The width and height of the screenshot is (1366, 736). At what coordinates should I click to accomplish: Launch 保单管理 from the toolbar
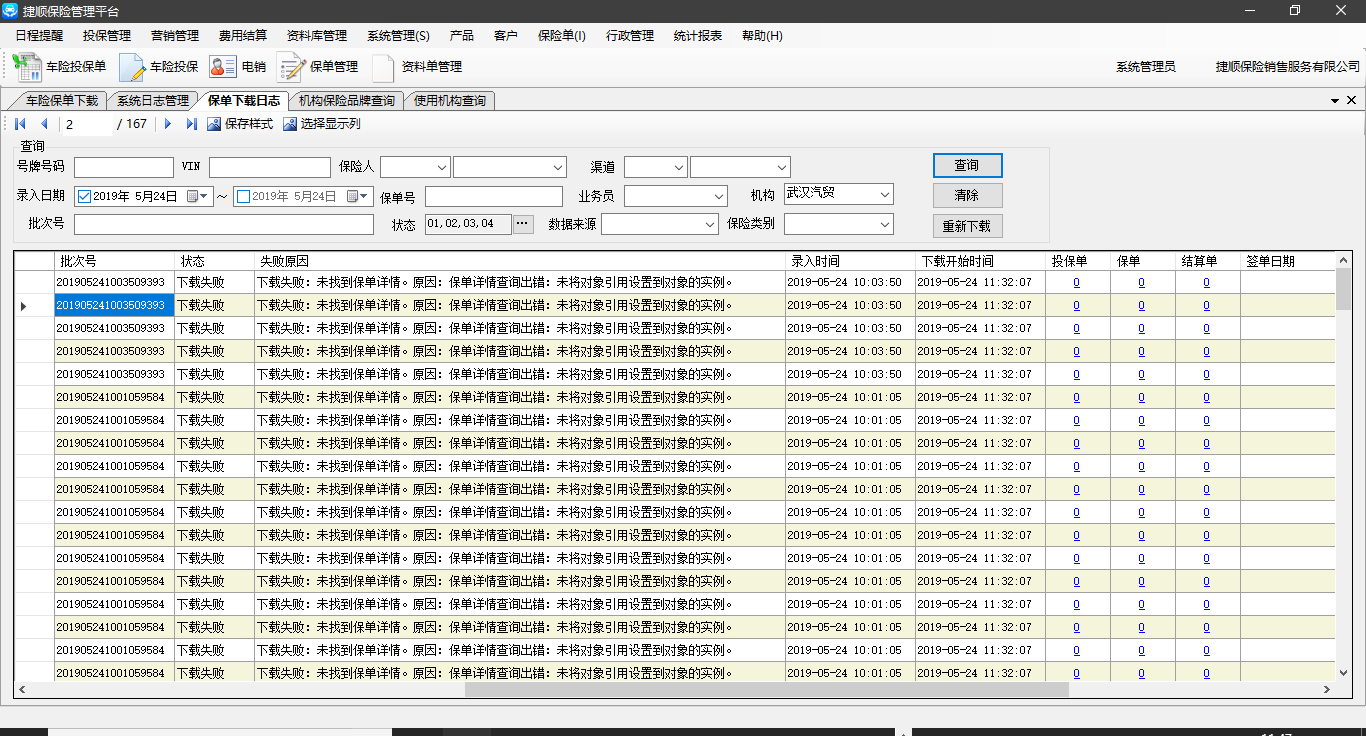(x=291, y=67)
